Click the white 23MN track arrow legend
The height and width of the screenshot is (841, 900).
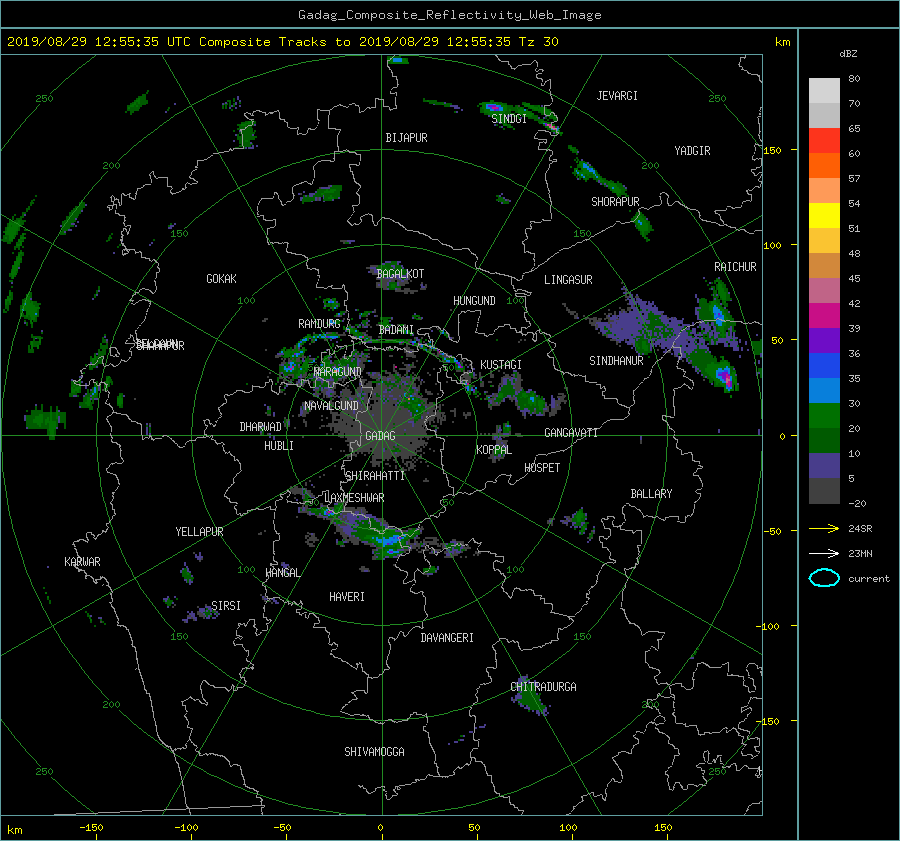click(824, 553)
